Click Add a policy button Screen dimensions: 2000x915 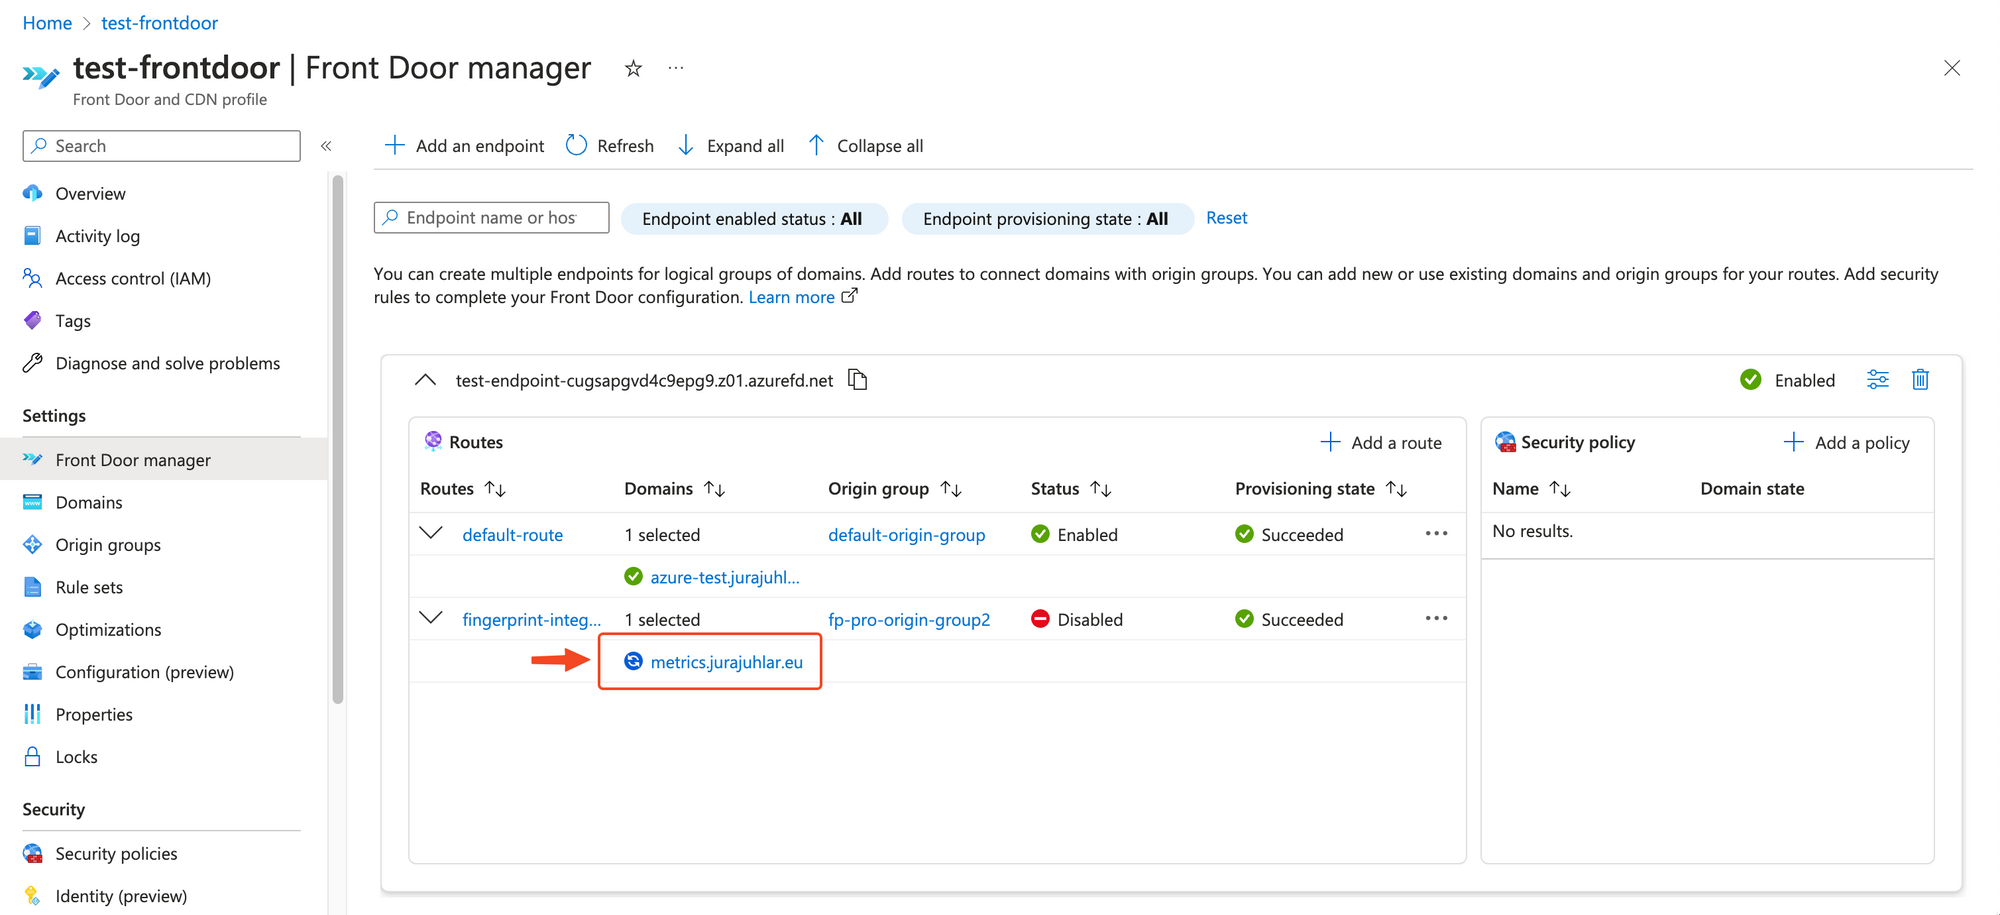1847,442
